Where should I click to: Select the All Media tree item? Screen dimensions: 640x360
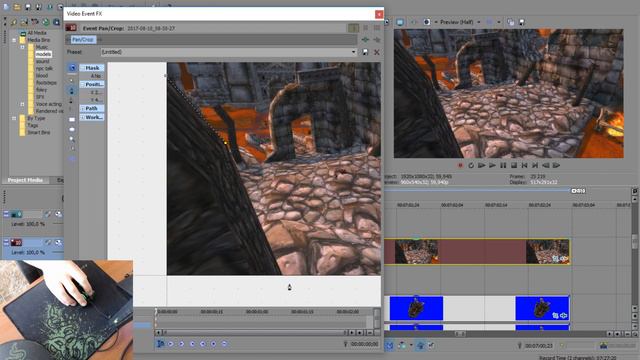(x=37, y=33)
